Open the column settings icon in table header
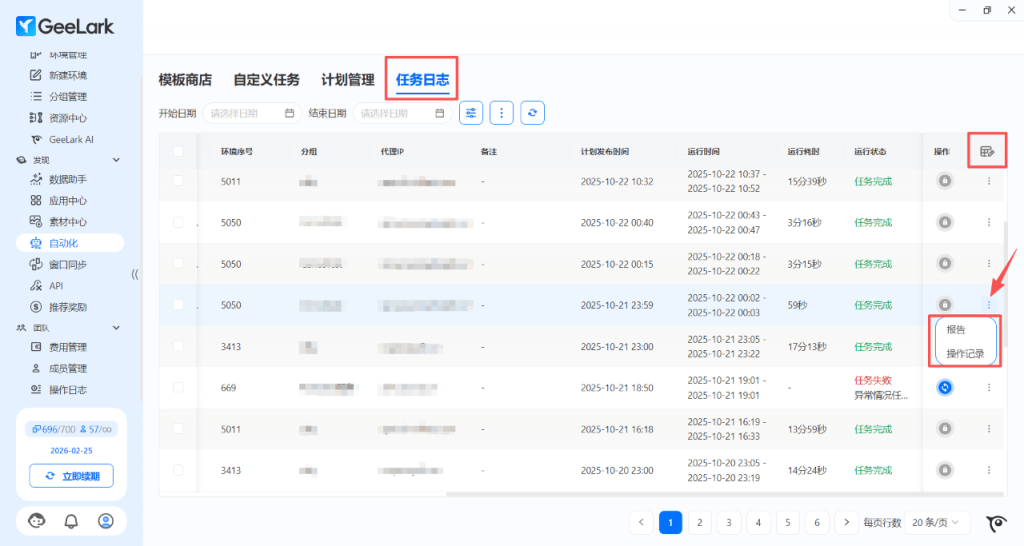This screenshot has height=546, width=1024. coord(987,151)
